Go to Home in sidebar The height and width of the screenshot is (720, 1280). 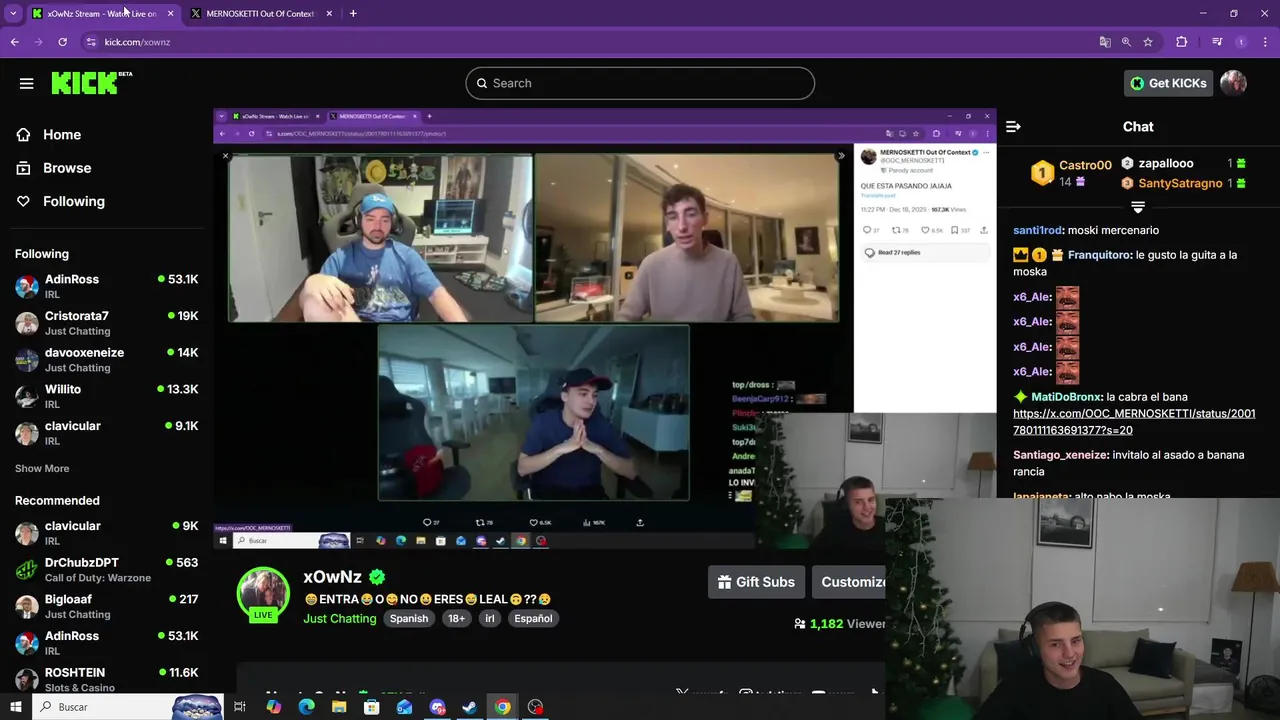point(61,134)
